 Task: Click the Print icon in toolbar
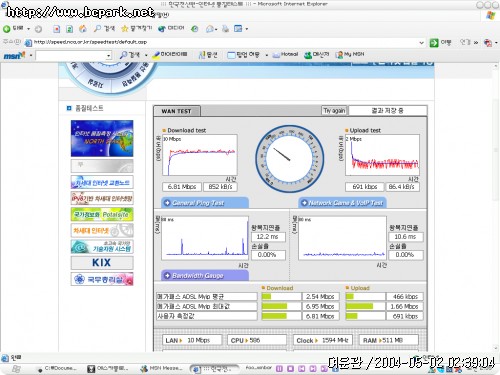225,29
